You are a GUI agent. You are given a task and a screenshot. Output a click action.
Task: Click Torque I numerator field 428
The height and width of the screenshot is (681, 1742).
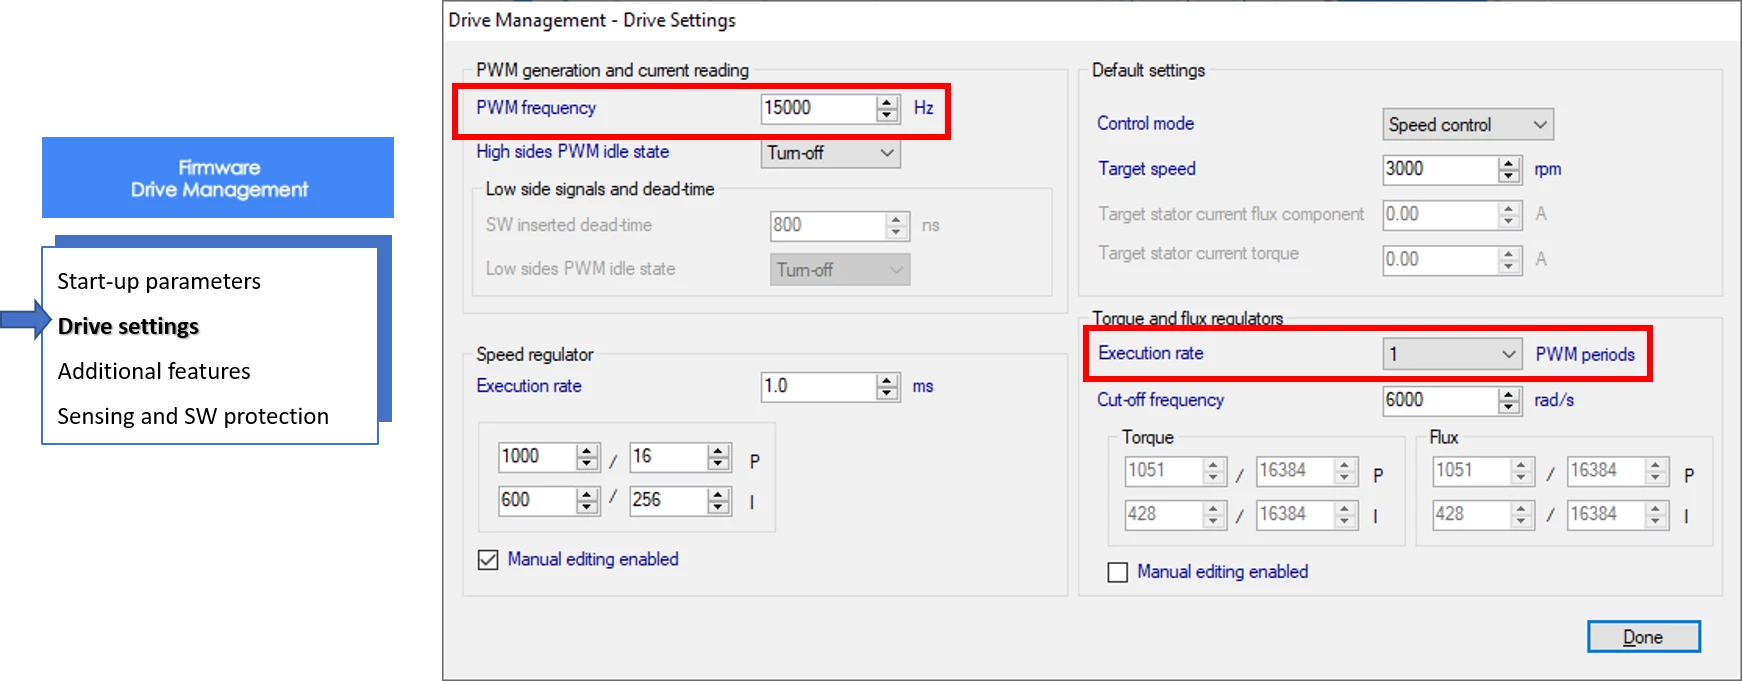pos(1164,515)
